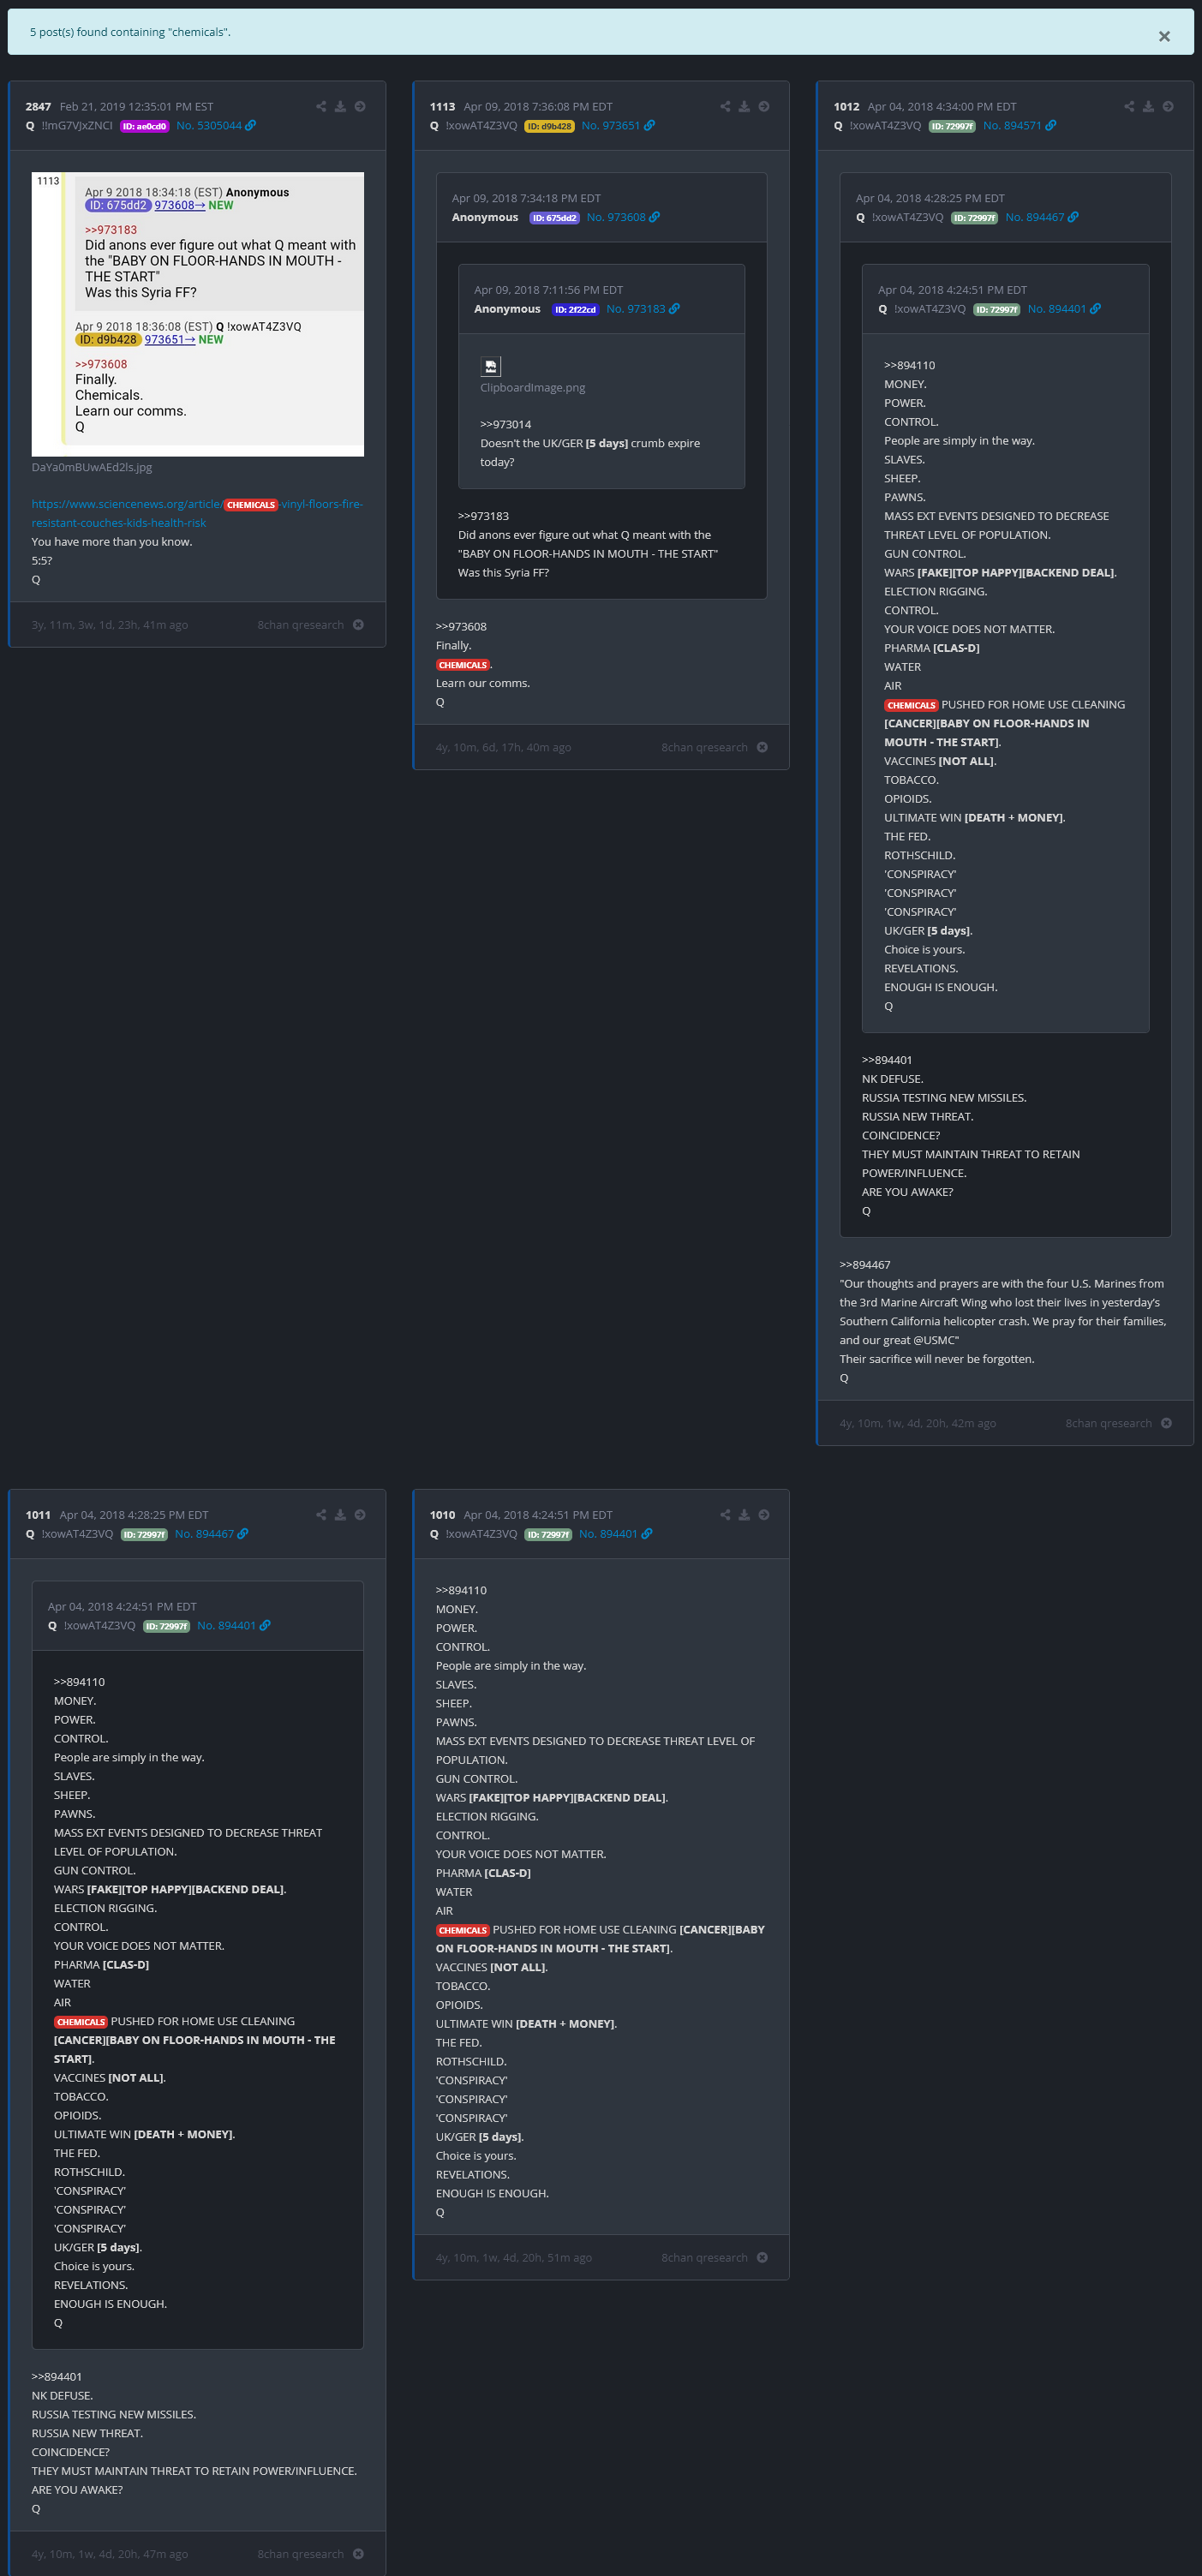This screenshot has width=1202, height=2576.
Task: Click the "4y, 10m, 6d, 17h, 40m ago" timestamp
Action: 503,747
